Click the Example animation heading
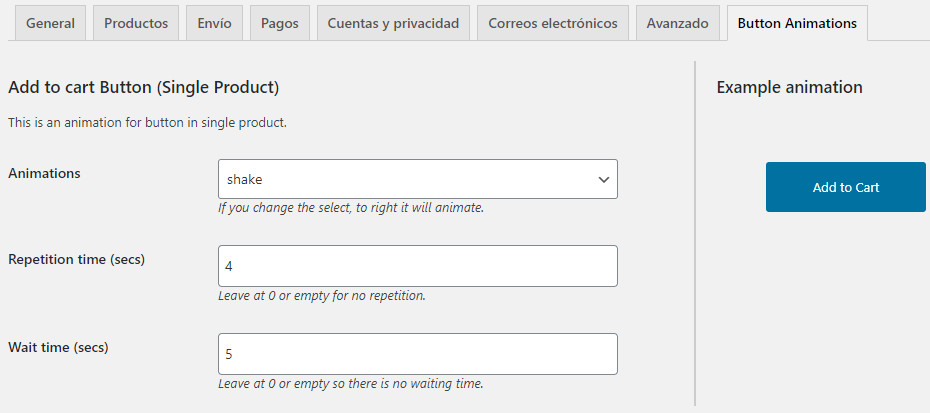This screenshot has height=413, width=930. pos(789,87)
